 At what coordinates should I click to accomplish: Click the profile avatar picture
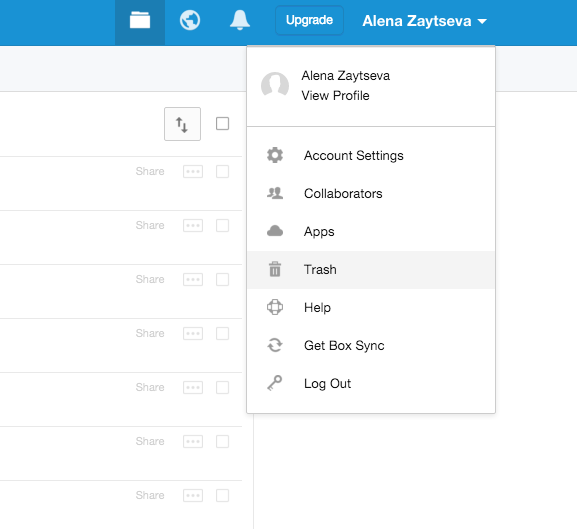tap(275, 86)
